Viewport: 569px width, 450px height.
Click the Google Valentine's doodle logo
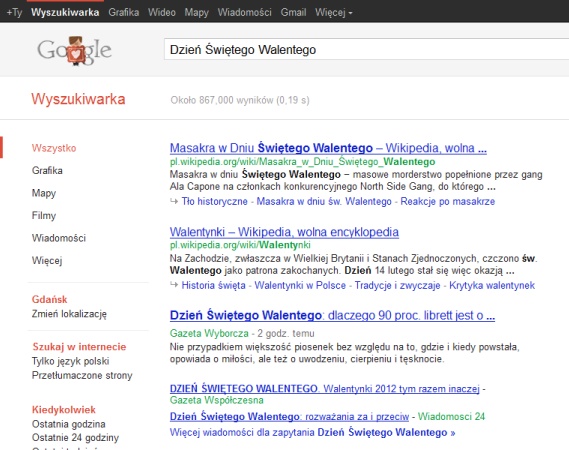pyautogui.click(x=74, y=50)
